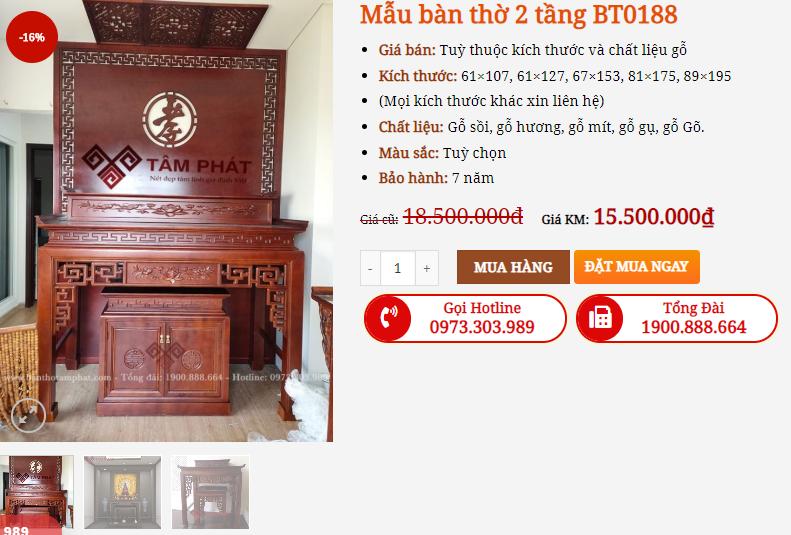Select the third thumbnail showing the altar table

coord(210,492)
